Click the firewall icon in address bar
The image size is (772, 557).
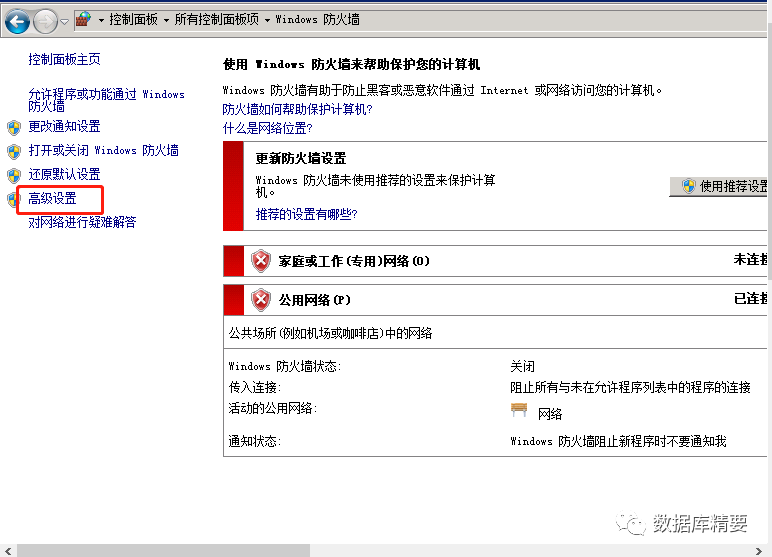coord(83,20)
